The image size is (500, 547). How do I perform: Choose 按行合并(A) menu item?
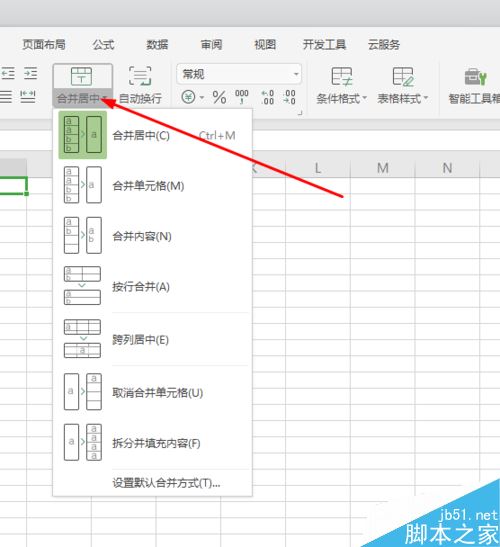coord(152,286)
